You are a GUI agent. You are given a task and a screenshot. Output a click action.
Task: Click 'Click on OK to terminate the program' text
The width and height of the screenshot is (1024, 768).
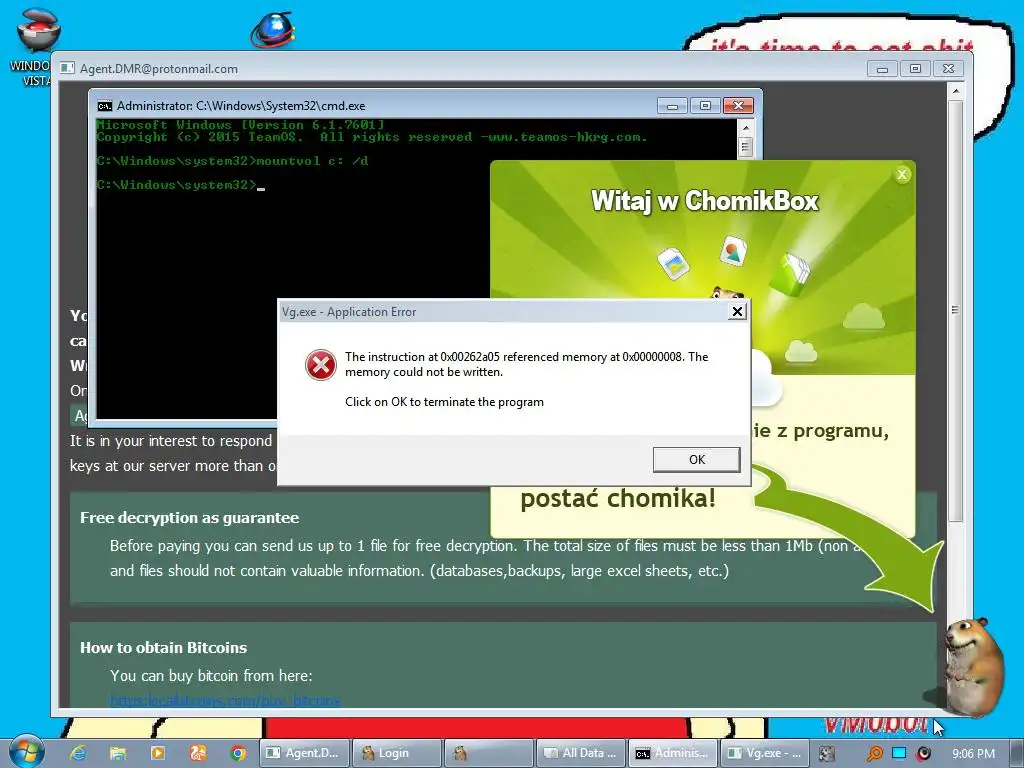pyautogui.click(x=444, y=402)
